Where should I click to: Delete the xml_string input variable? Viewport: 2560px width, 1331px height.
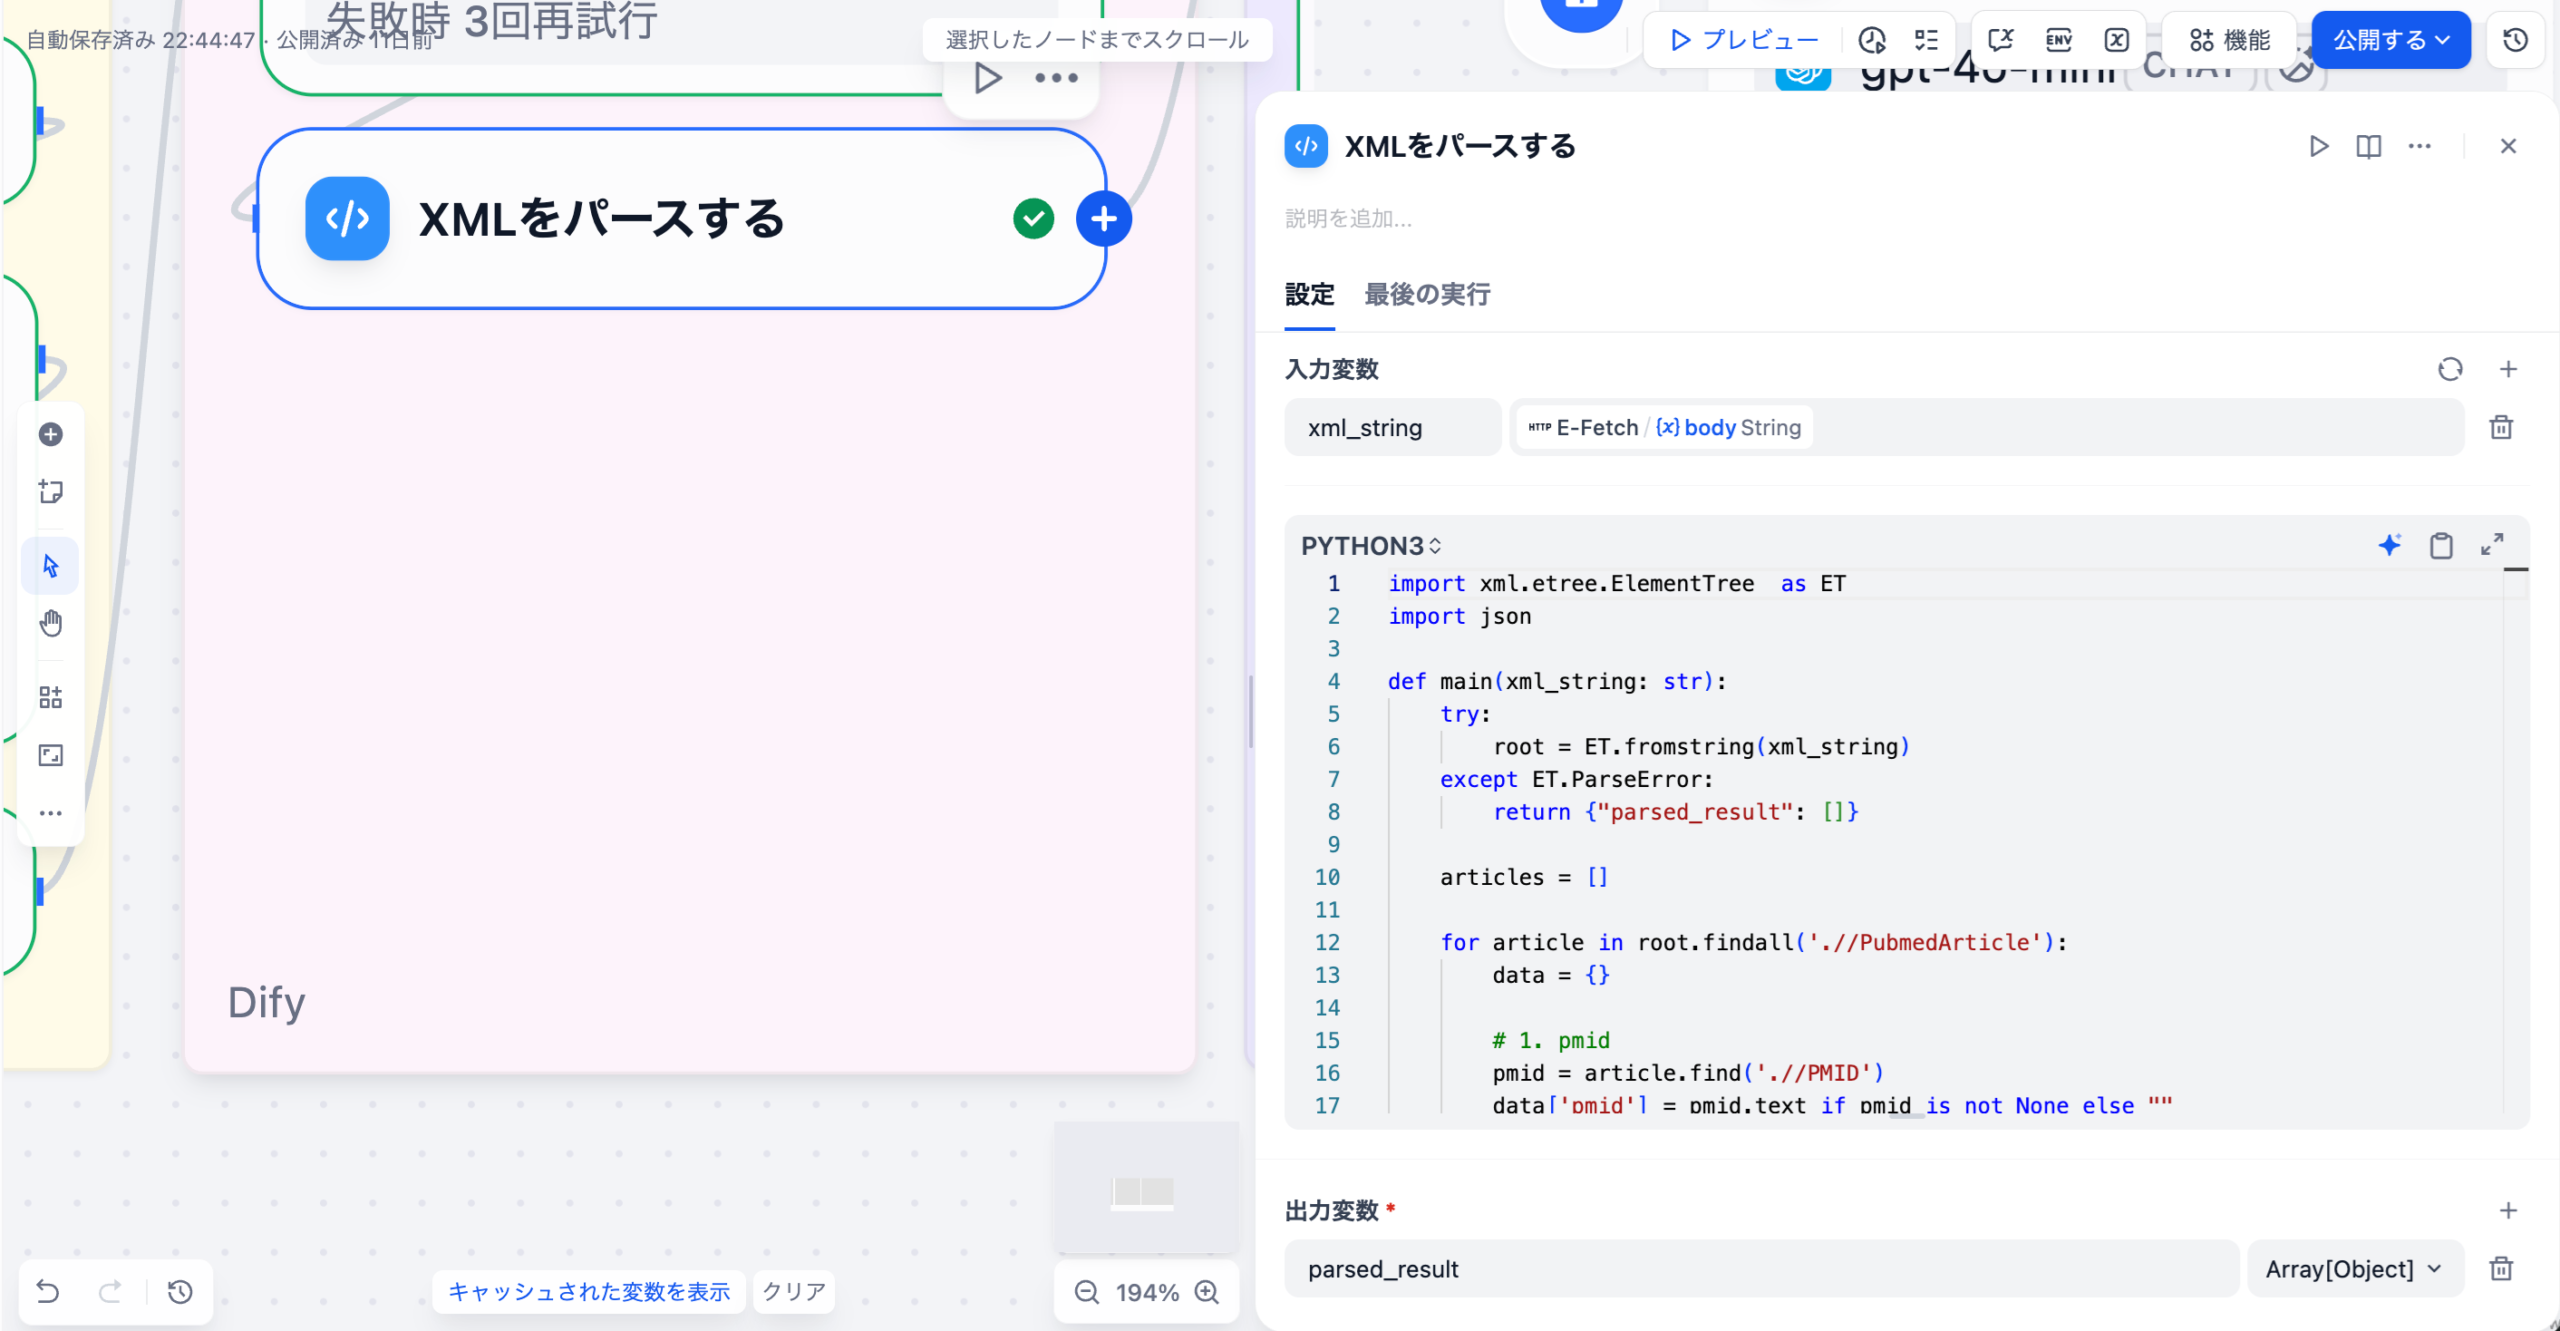pos(2501,427)
